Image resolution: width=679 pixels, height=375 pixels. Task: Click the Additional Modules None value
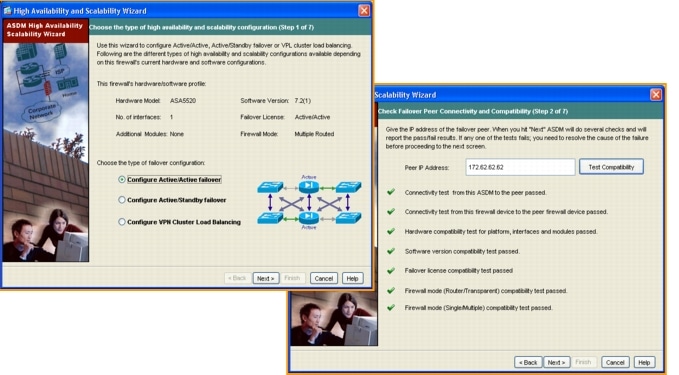pos(177,134)
